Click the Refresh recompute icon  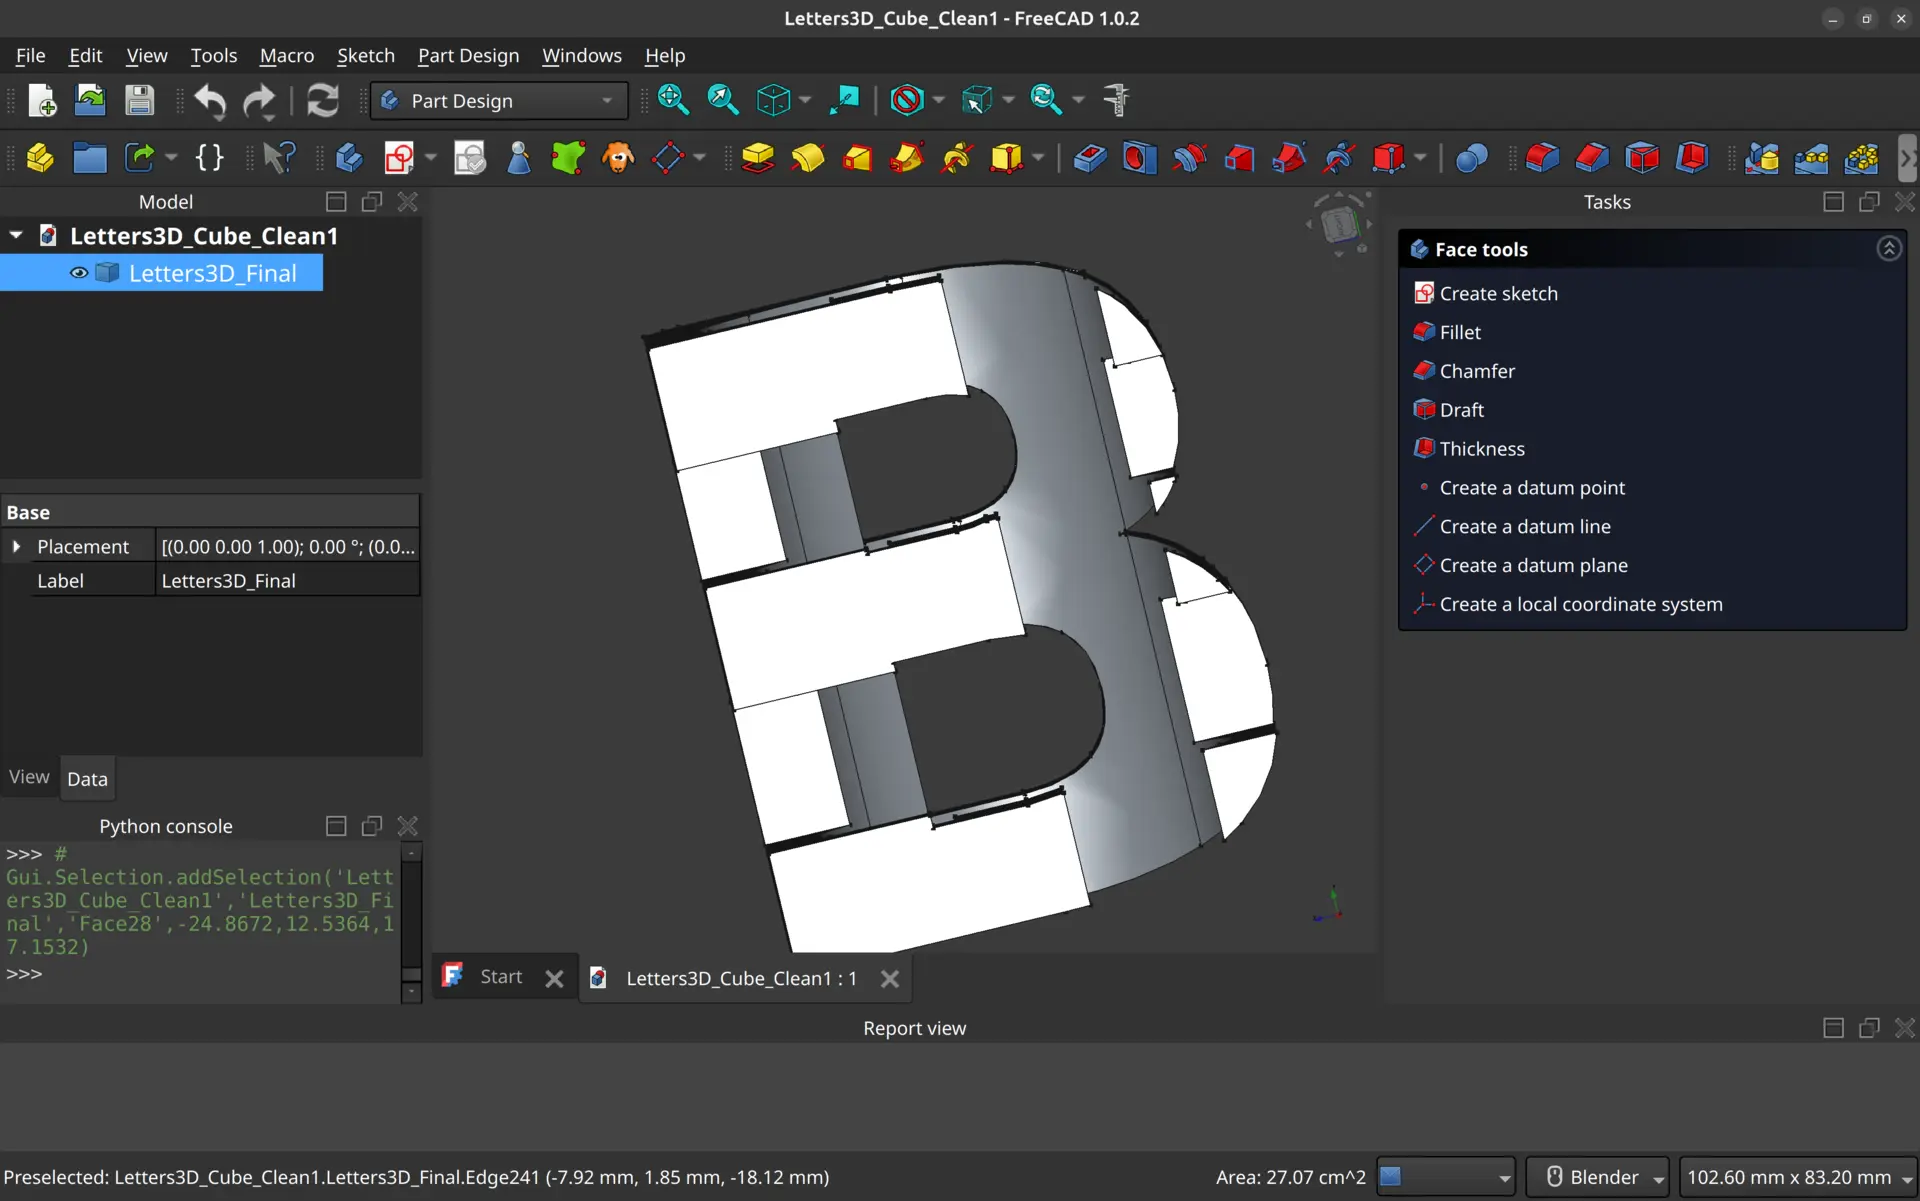(322, 100)
